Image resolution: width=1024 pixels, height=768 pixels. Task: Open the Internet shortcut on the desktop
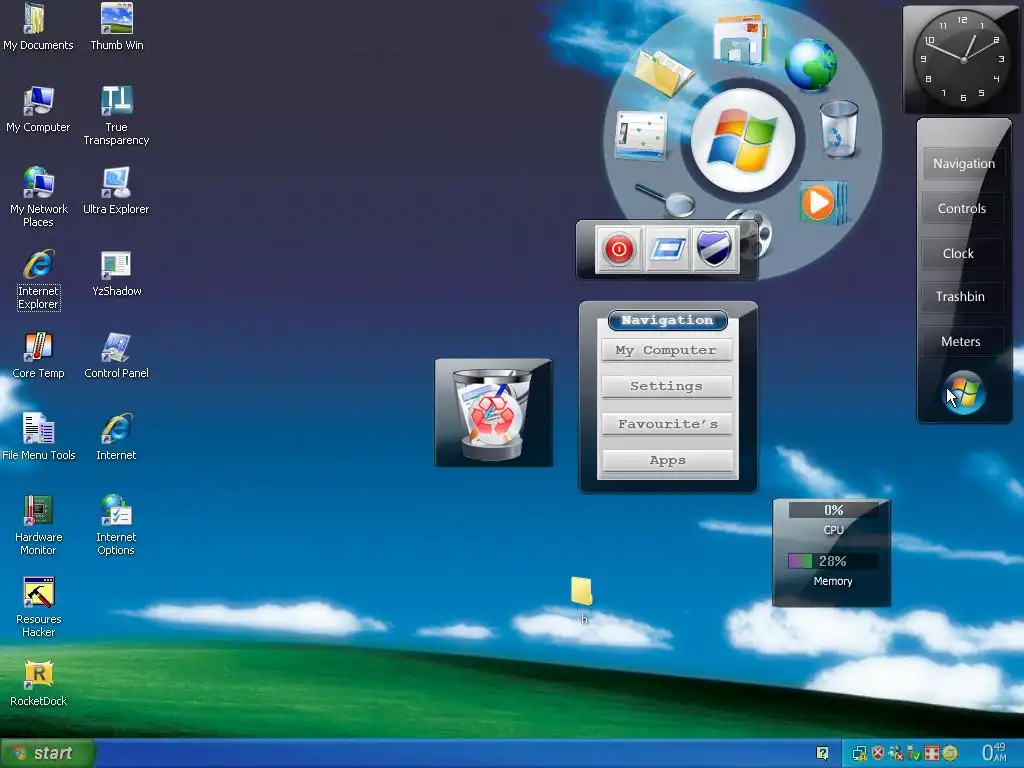116,437
